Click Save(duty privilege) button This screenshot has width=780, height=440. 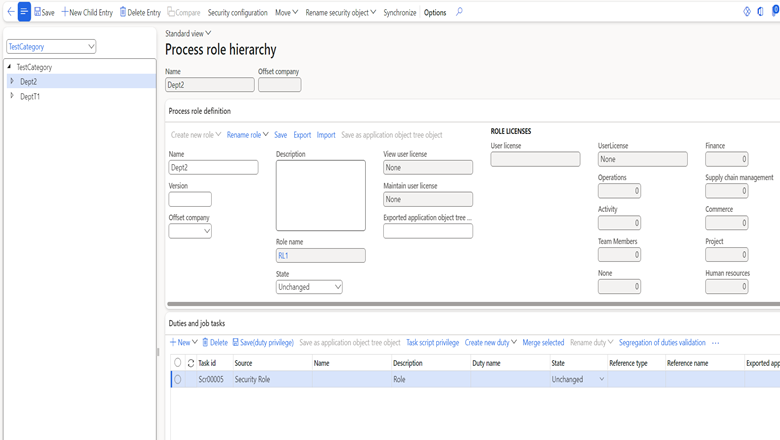[263, 343]
